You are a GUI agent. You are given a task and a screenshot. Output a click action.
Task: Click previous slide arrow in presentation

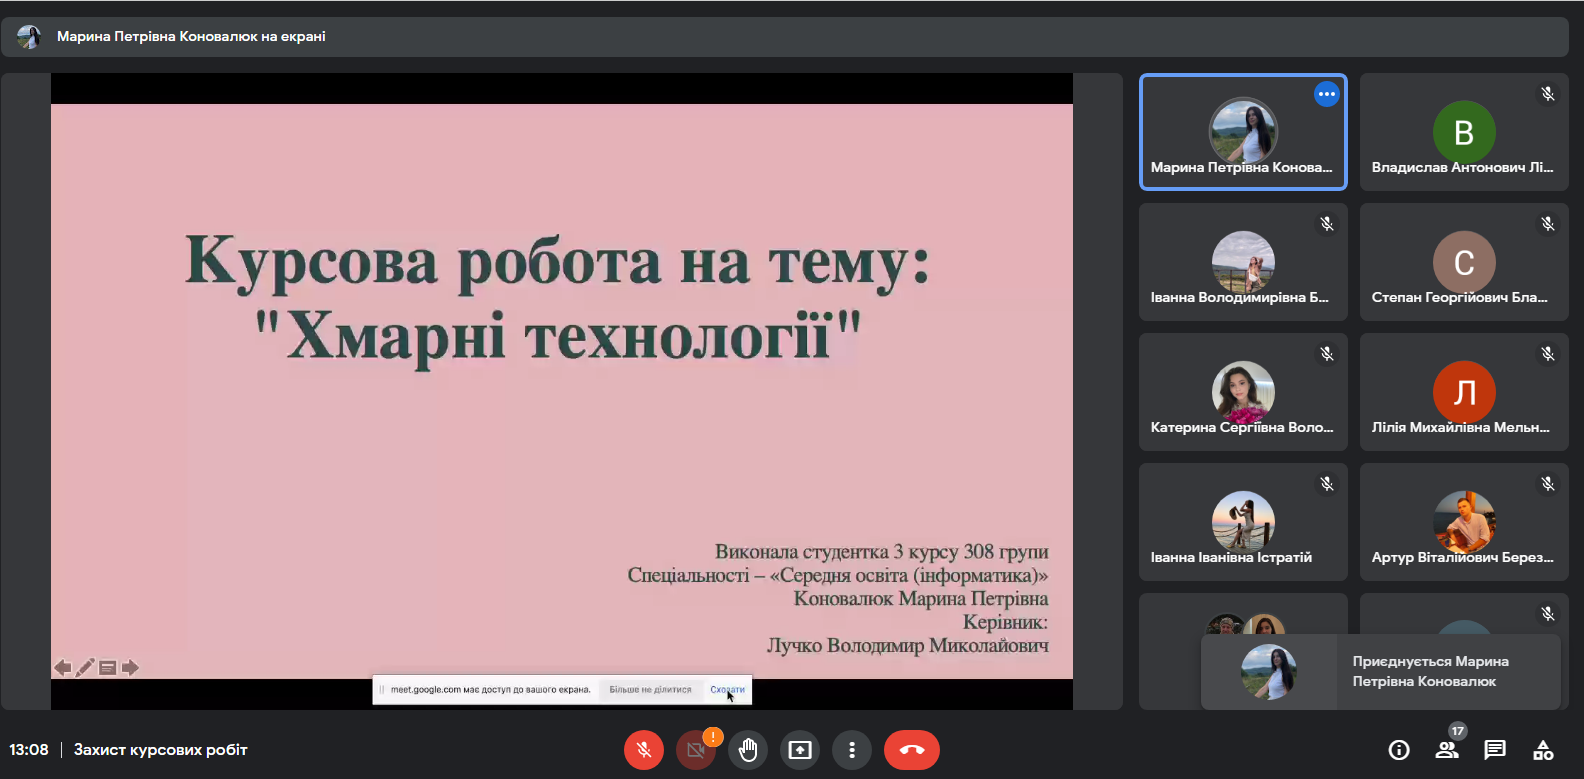pos(63,668)
